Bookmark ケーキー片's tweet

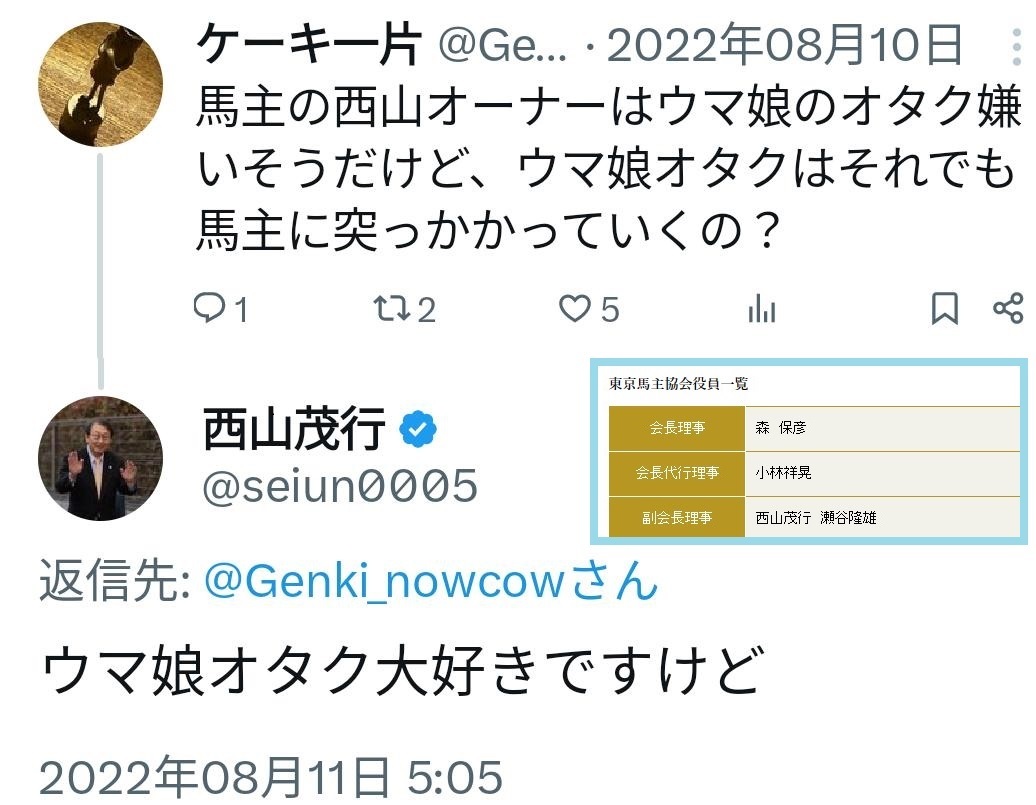point(944,310)
